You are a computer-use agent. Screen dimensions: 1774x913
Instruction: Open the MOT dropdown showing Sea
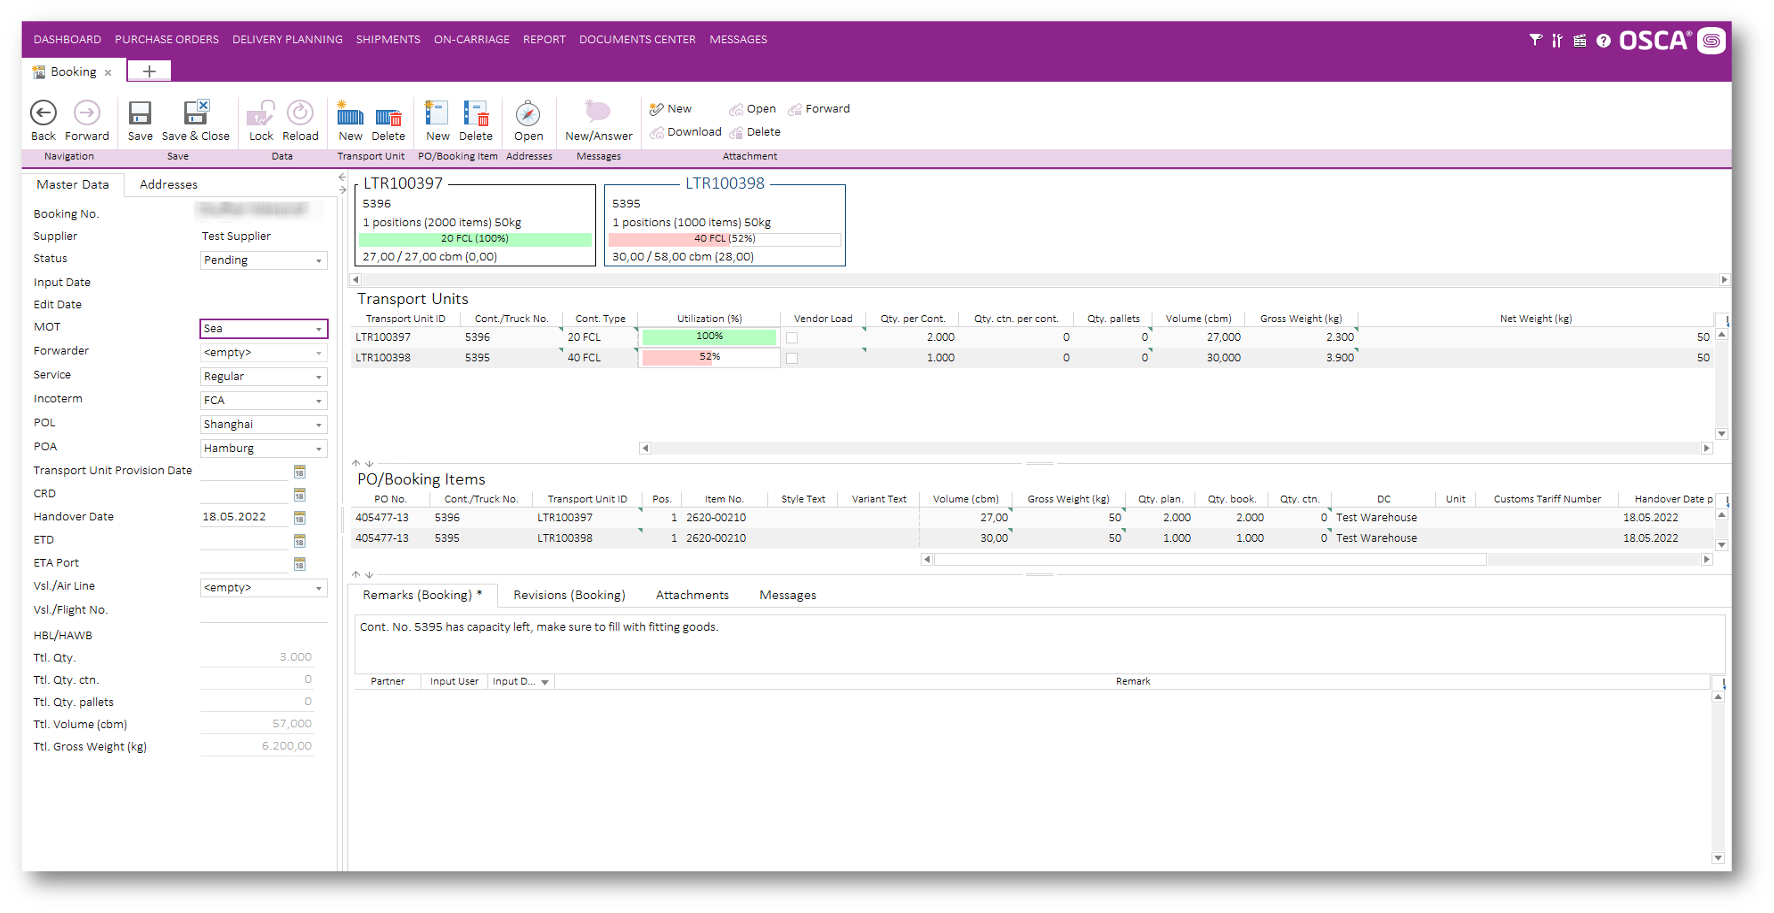coord(321,328)
